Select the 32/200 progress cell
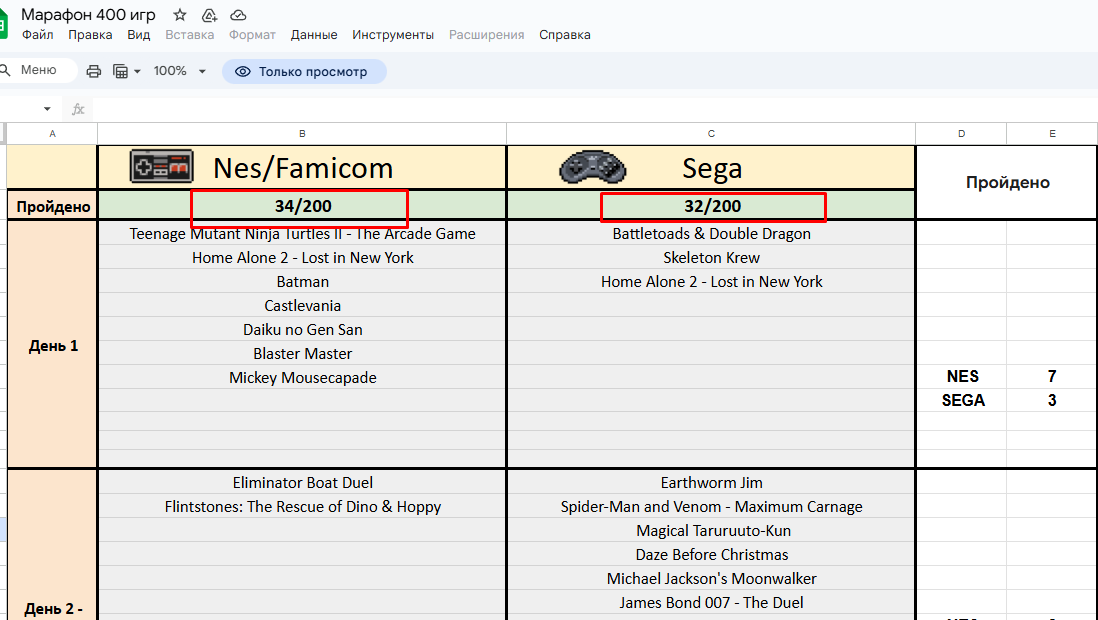1098x620 pixels. (711, 206)
